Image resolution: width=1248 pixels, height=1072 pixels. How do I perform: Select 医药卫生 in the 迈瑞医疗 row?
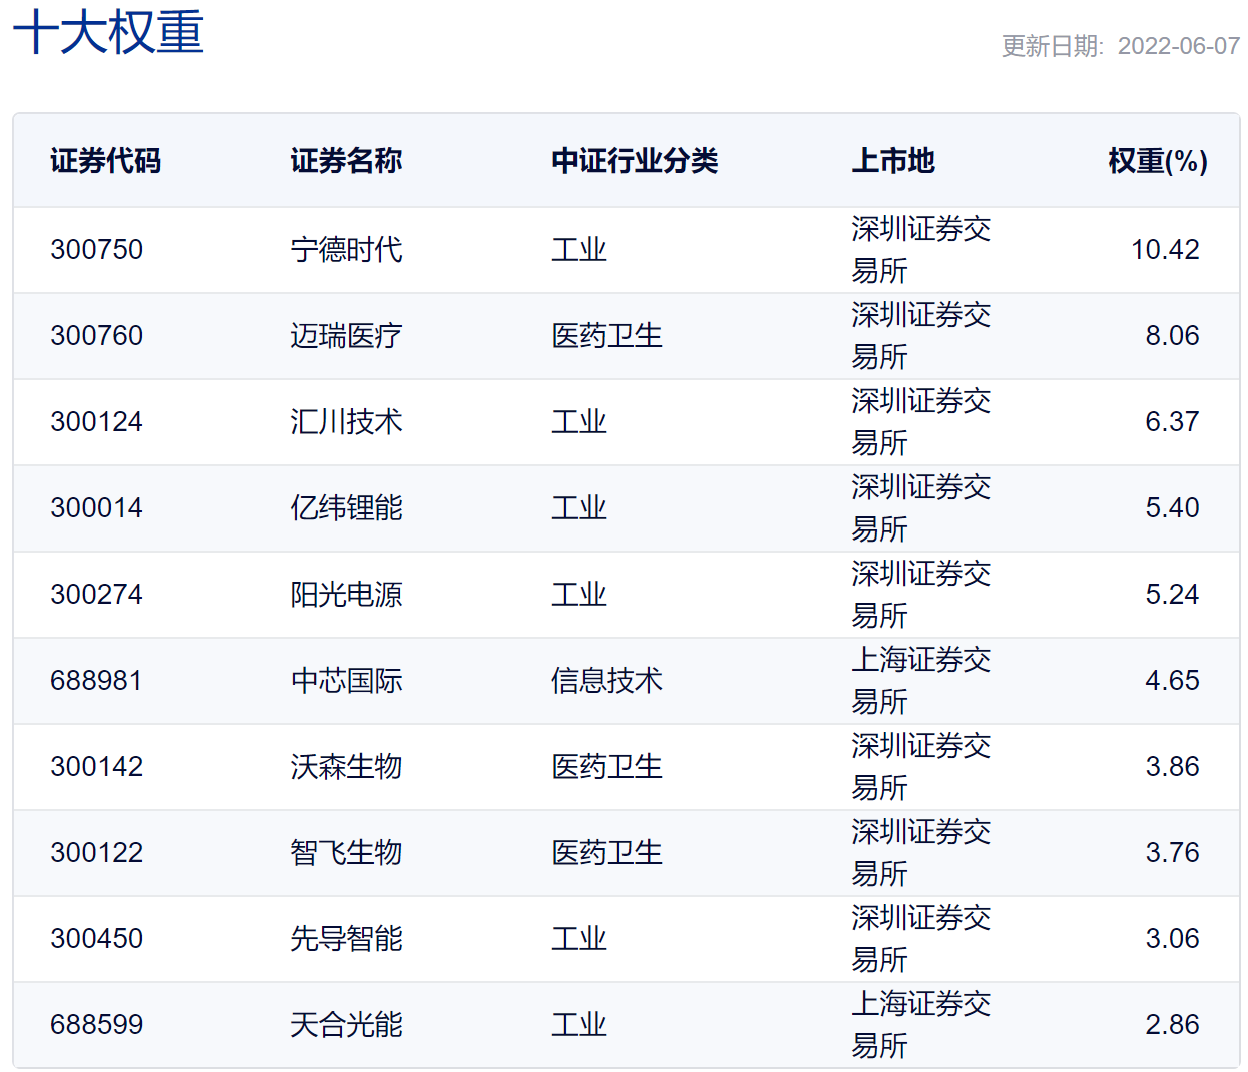coord(607,335)
